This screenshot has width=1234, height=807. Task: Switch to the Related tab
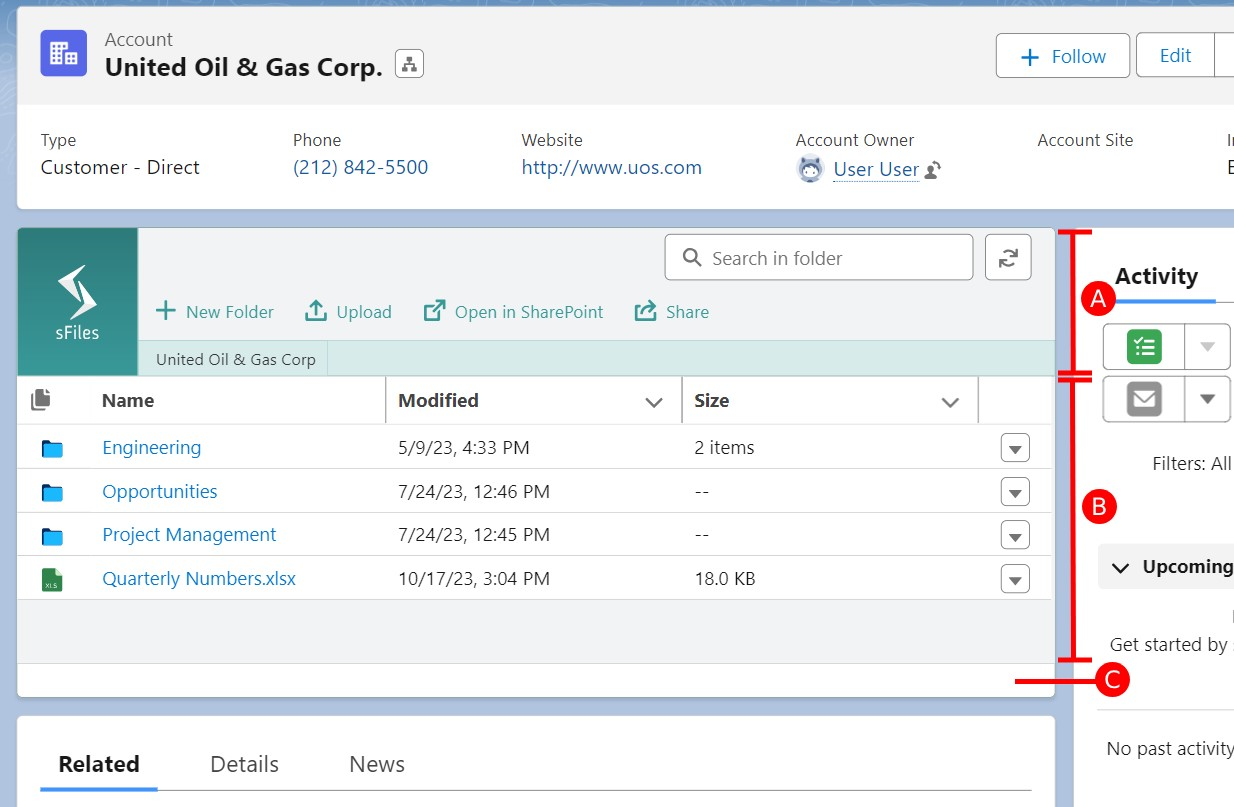click(x=99, y=765)
